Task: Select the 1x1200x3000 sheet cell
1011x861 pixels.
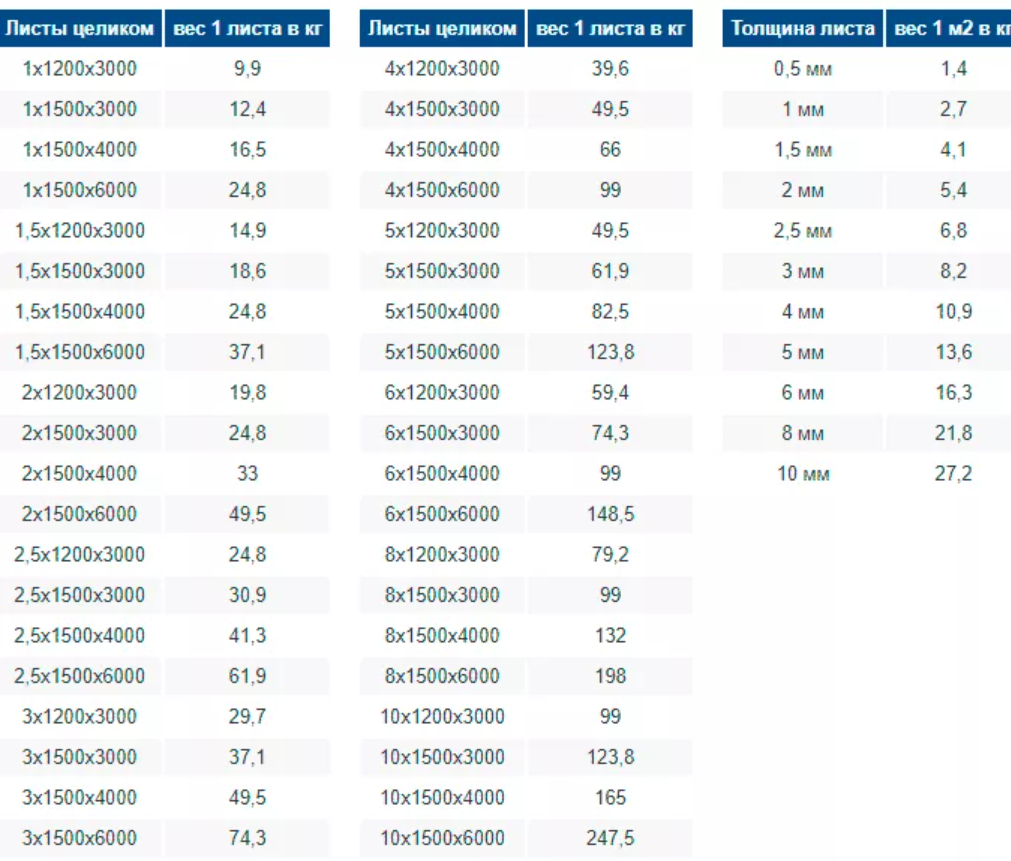Action: tap(80, 69)
